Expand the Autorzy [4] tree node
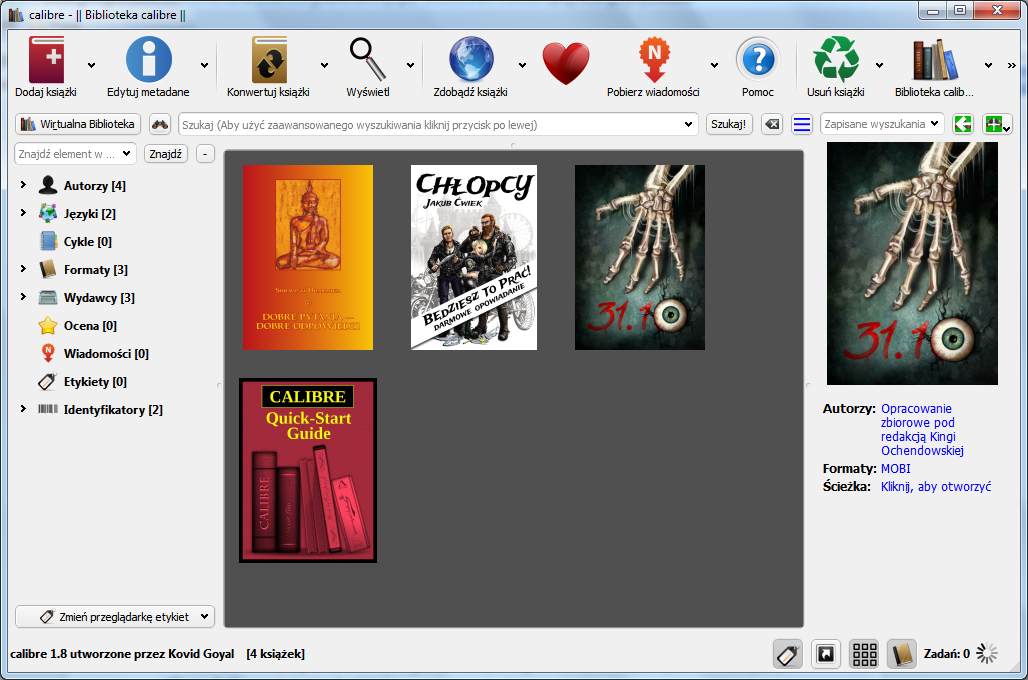Viewport: 1028px width, 680px height. point(23,185)
